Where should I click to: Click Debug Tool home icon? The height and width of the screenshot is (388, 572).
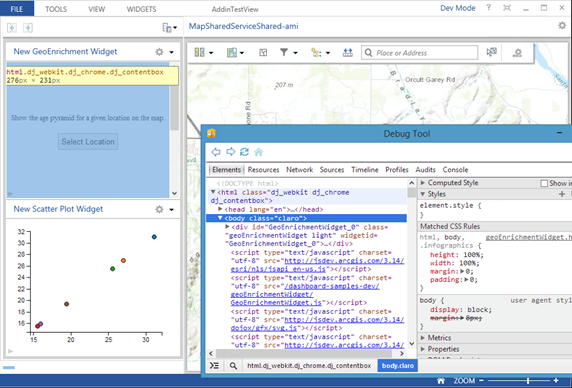click(x=258, y=152)
